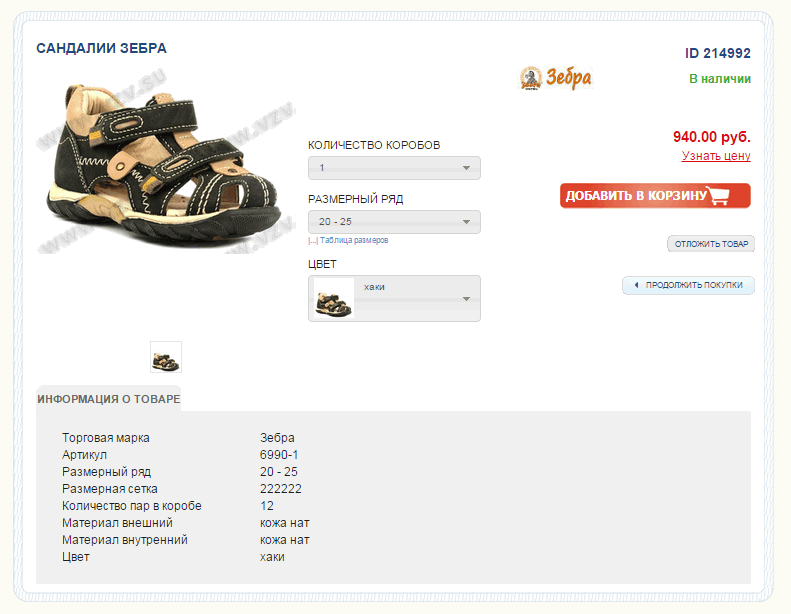Click the bracket icon before Таблица размеров

(x=312, y=241)
